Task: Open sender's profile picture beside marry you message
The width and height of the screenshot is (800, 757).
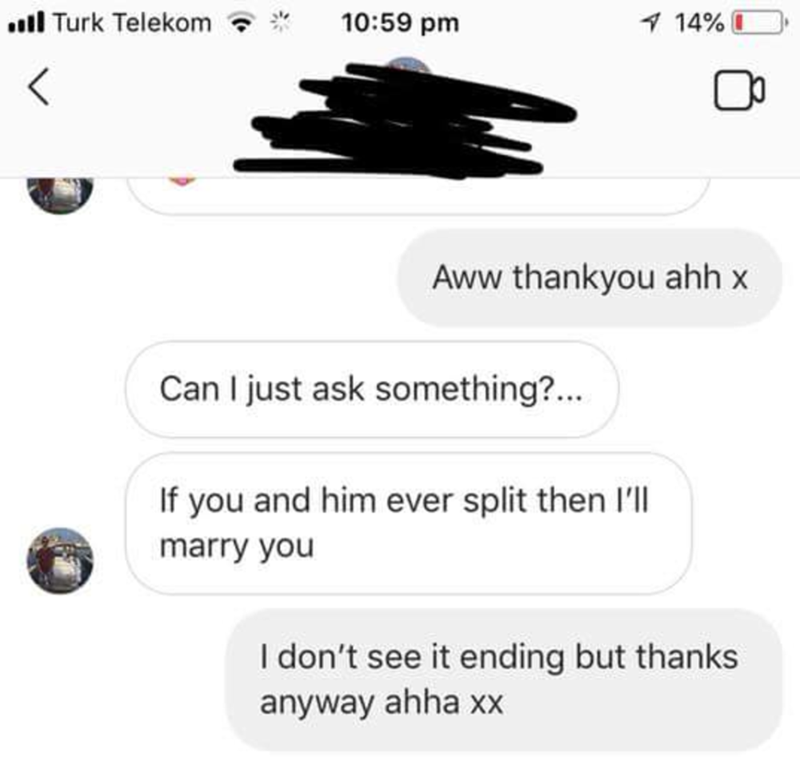Action: point(60,561)
